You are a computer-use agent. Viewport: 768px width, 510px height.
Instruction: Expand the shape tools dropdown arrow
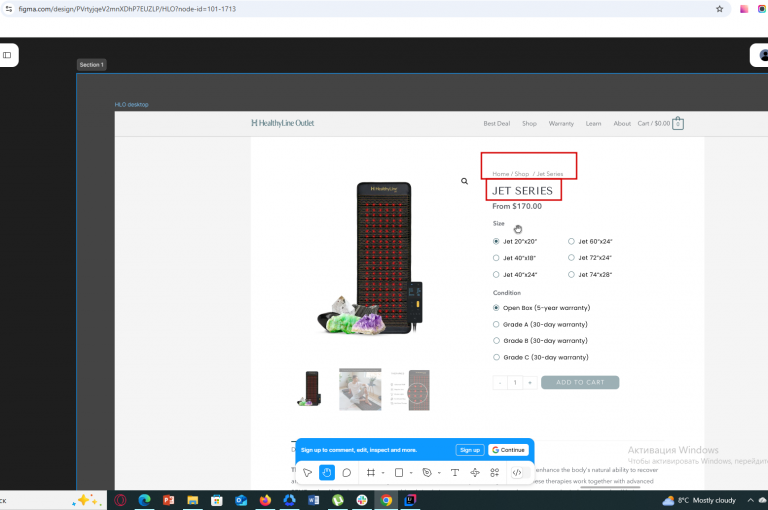411,473
